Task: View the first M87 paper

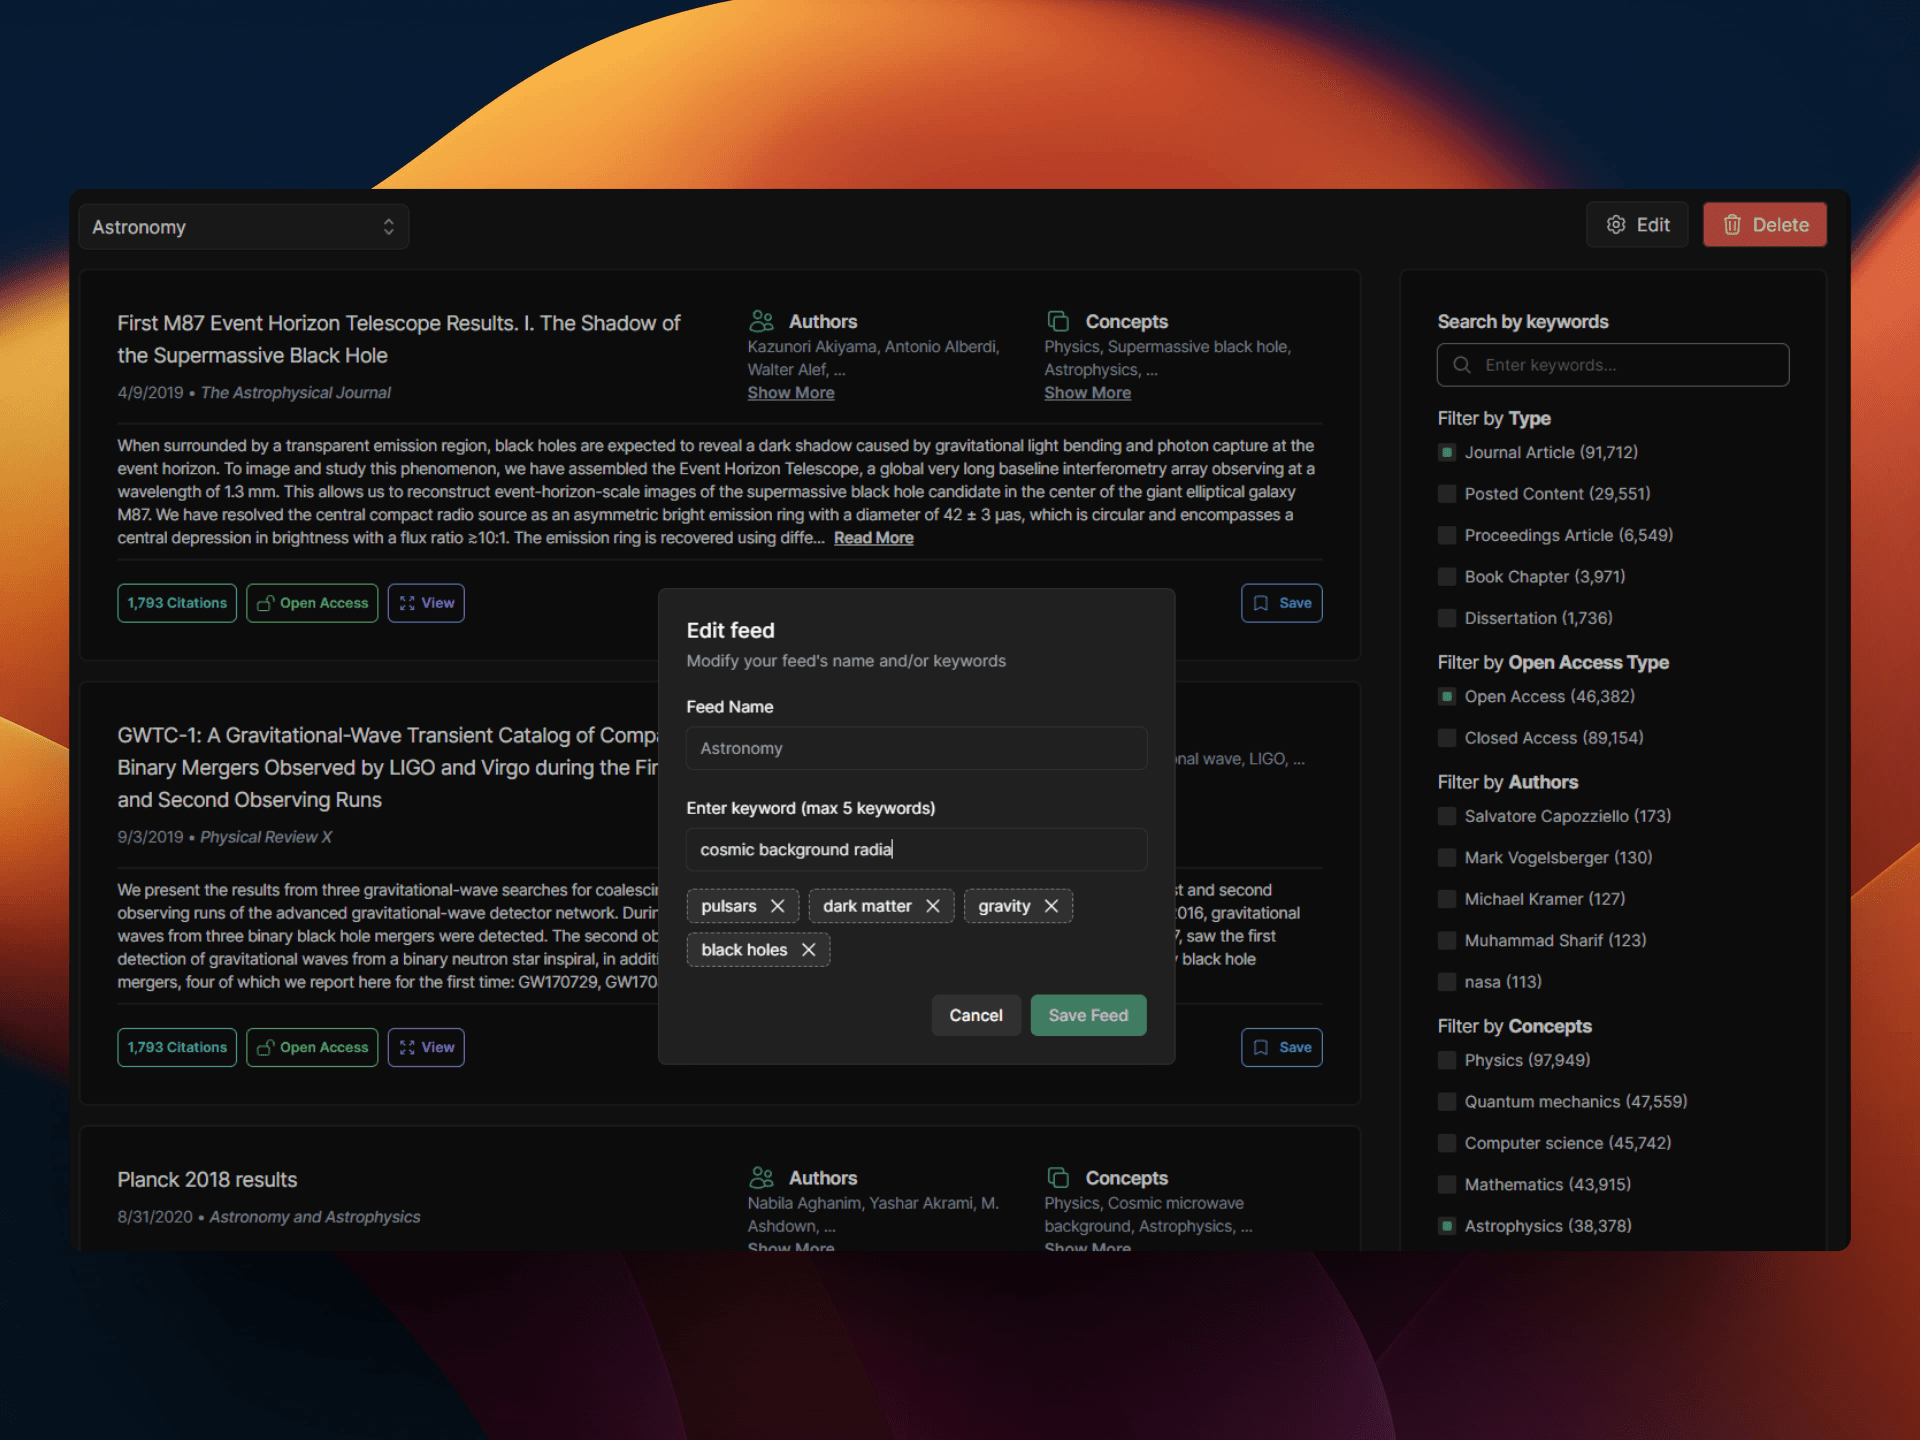Action: [x=426, y=603]
